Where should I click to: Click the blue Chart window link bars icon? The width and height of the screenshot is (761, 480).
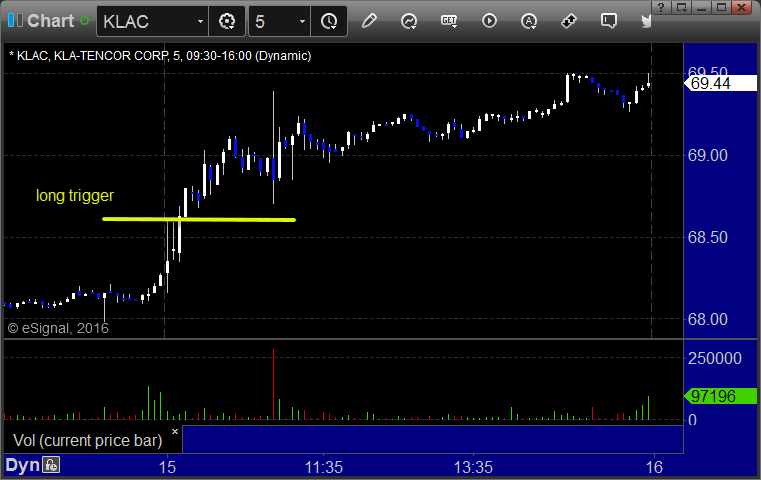click(x=15, y=21)
